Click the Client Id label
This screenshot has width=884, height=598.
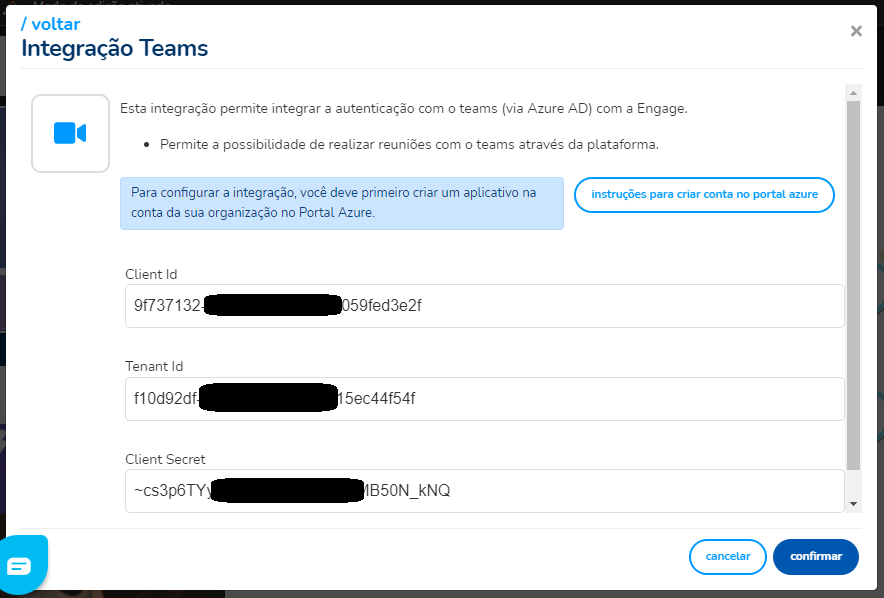pos(151,274)
